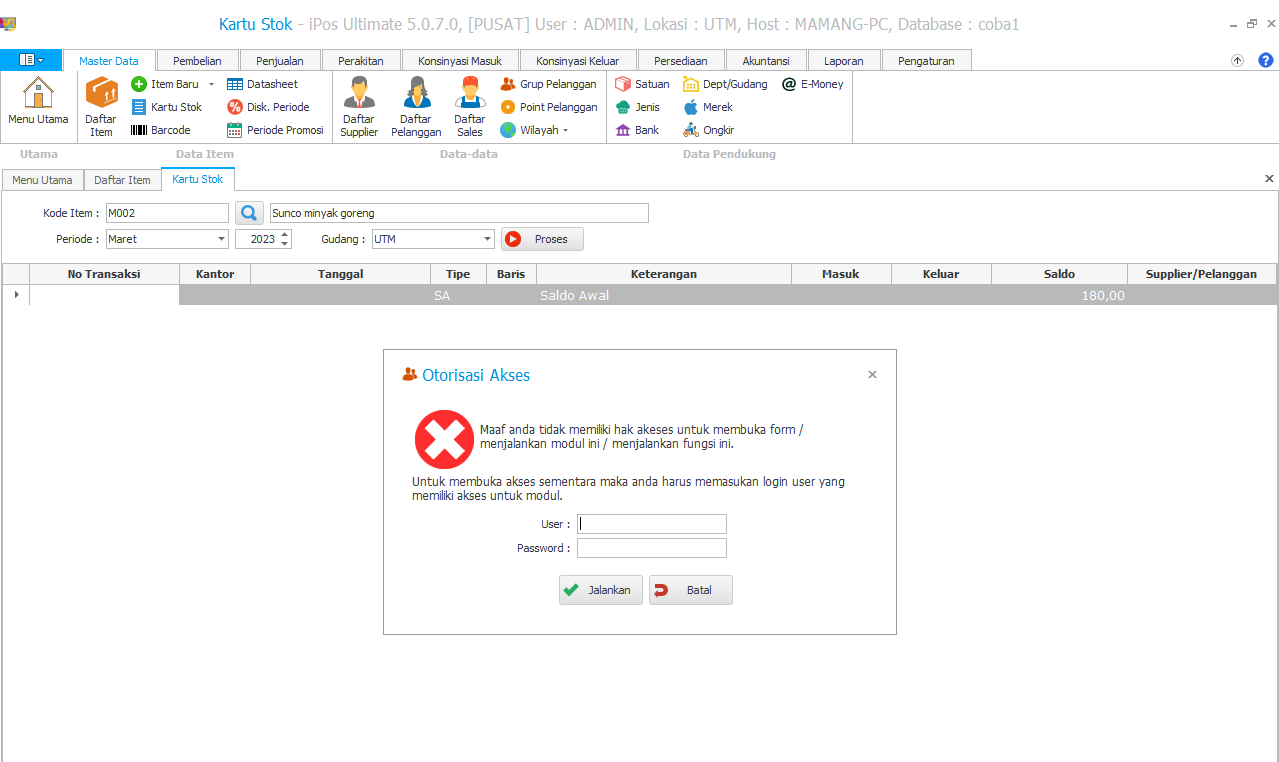Switch to the Penjualan ribbon tab
Viewport: 1279px width, 762px height.
pos(279,61)
